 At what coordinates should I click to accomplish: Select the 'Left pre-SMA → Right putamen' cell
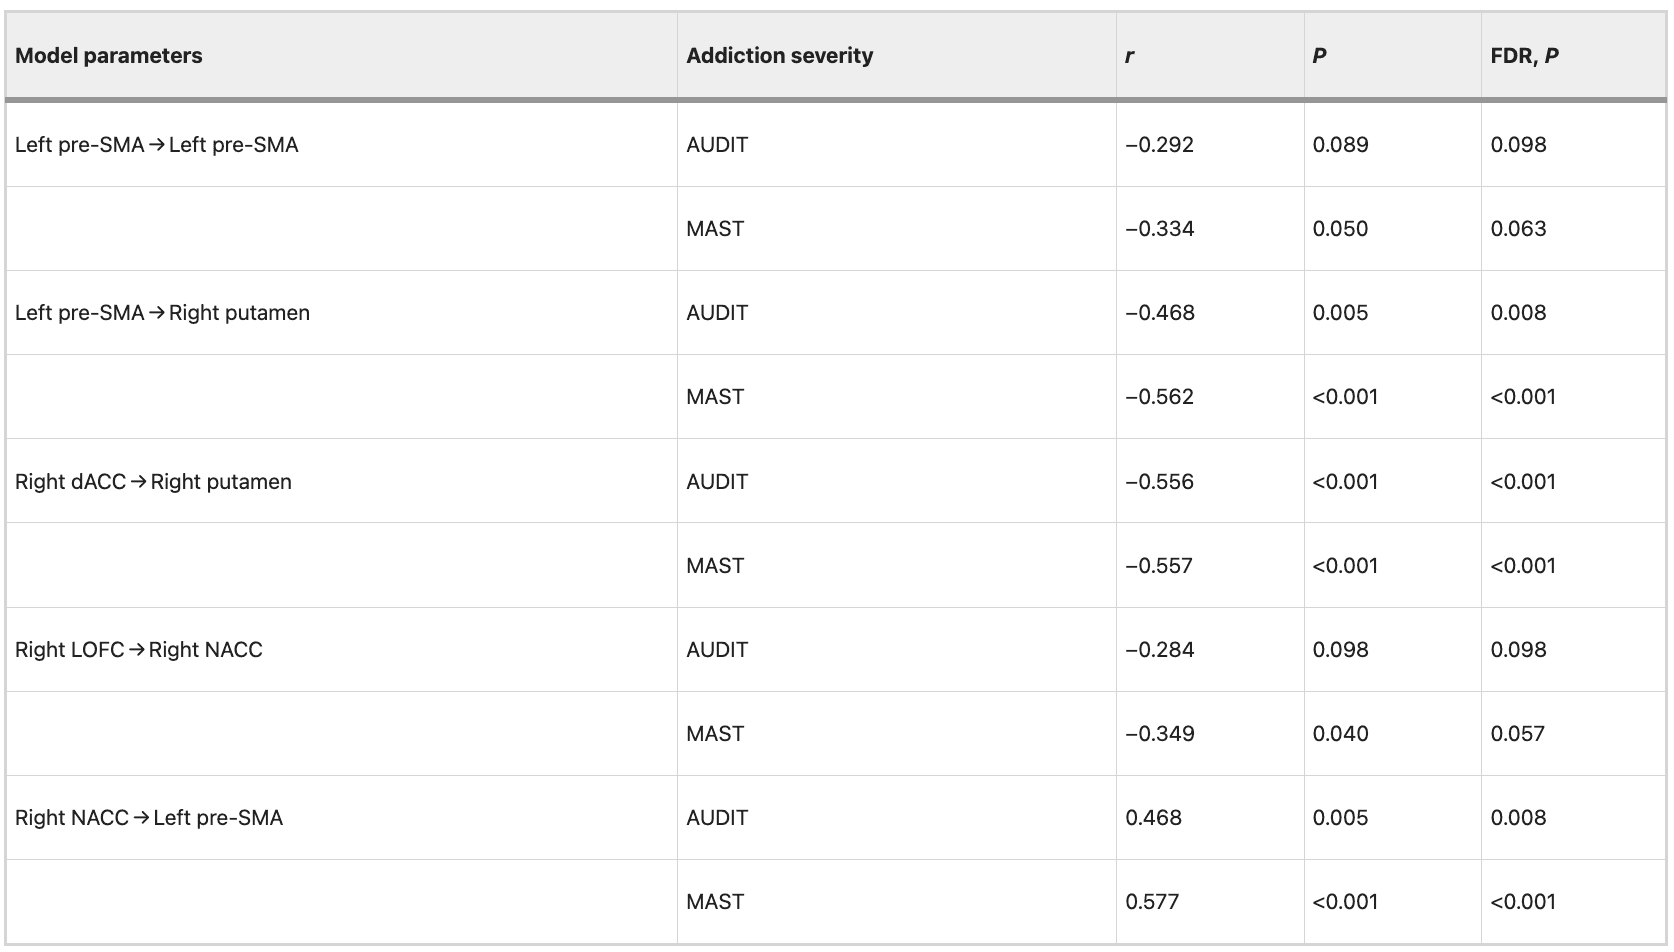coord(162,313)
